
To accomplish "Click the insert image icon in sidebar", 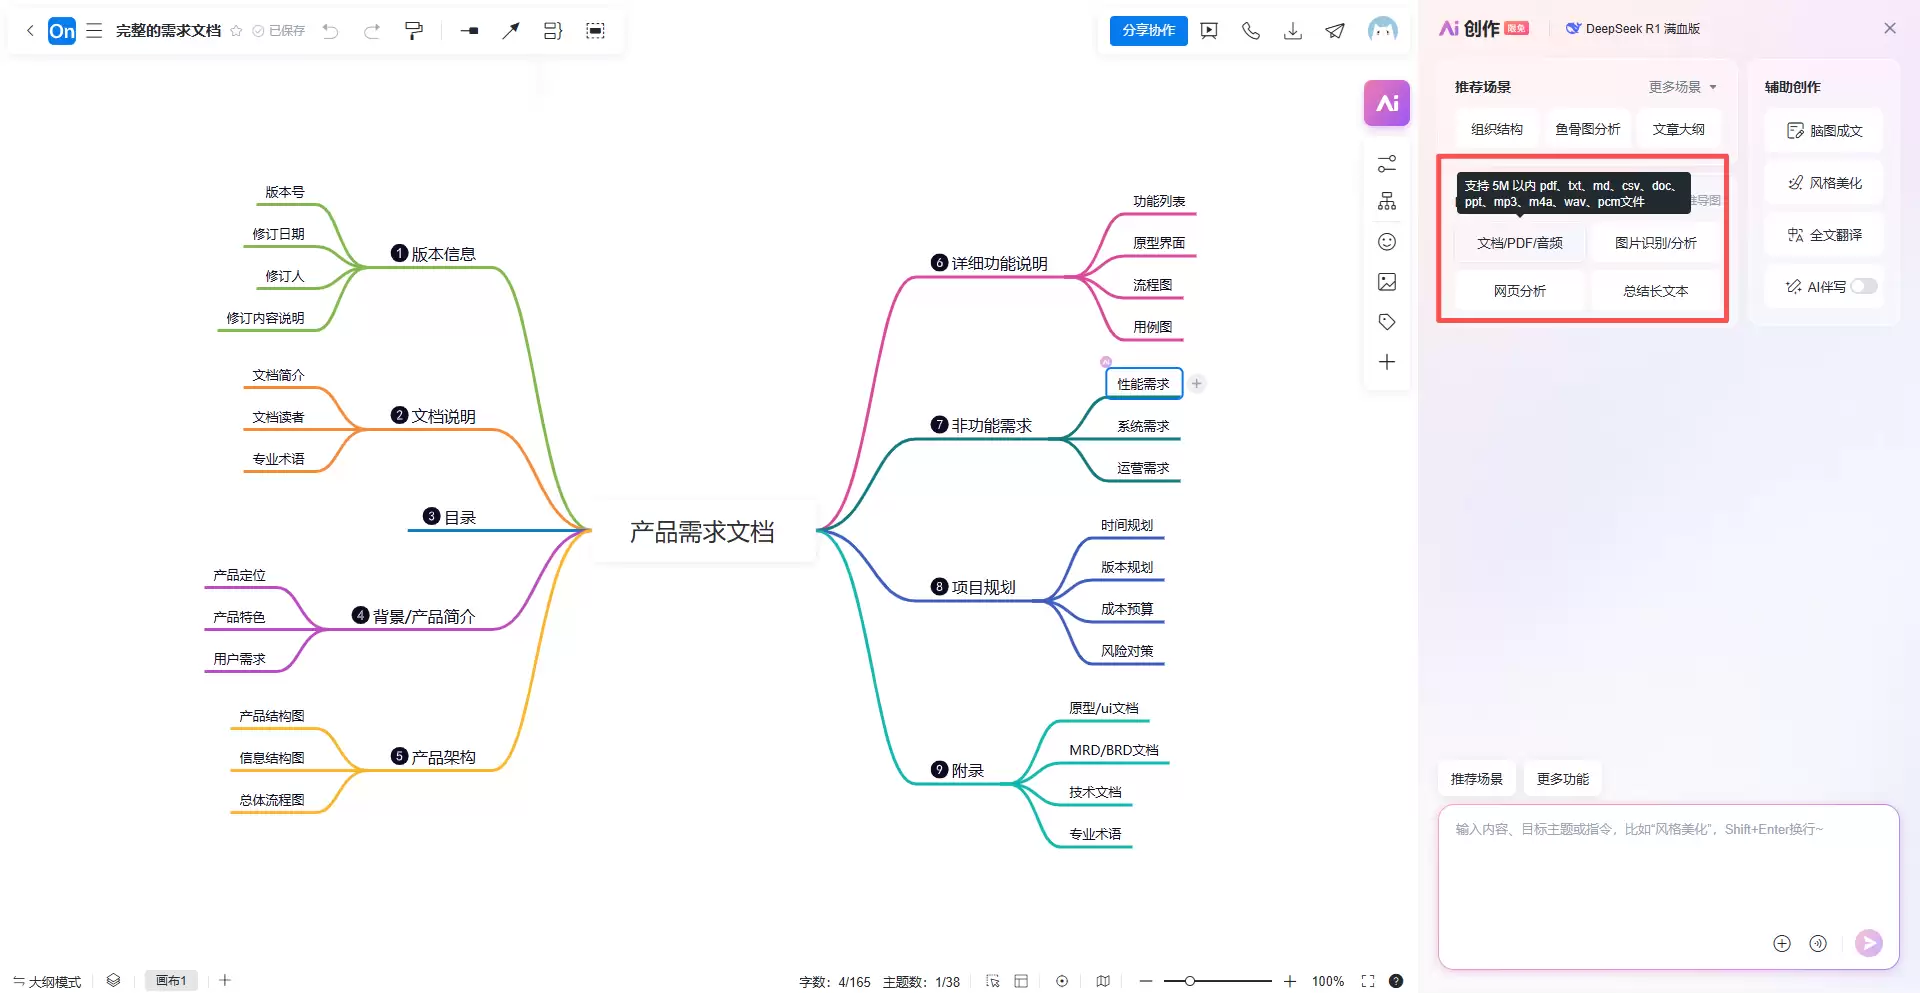I will point(1387,282).
